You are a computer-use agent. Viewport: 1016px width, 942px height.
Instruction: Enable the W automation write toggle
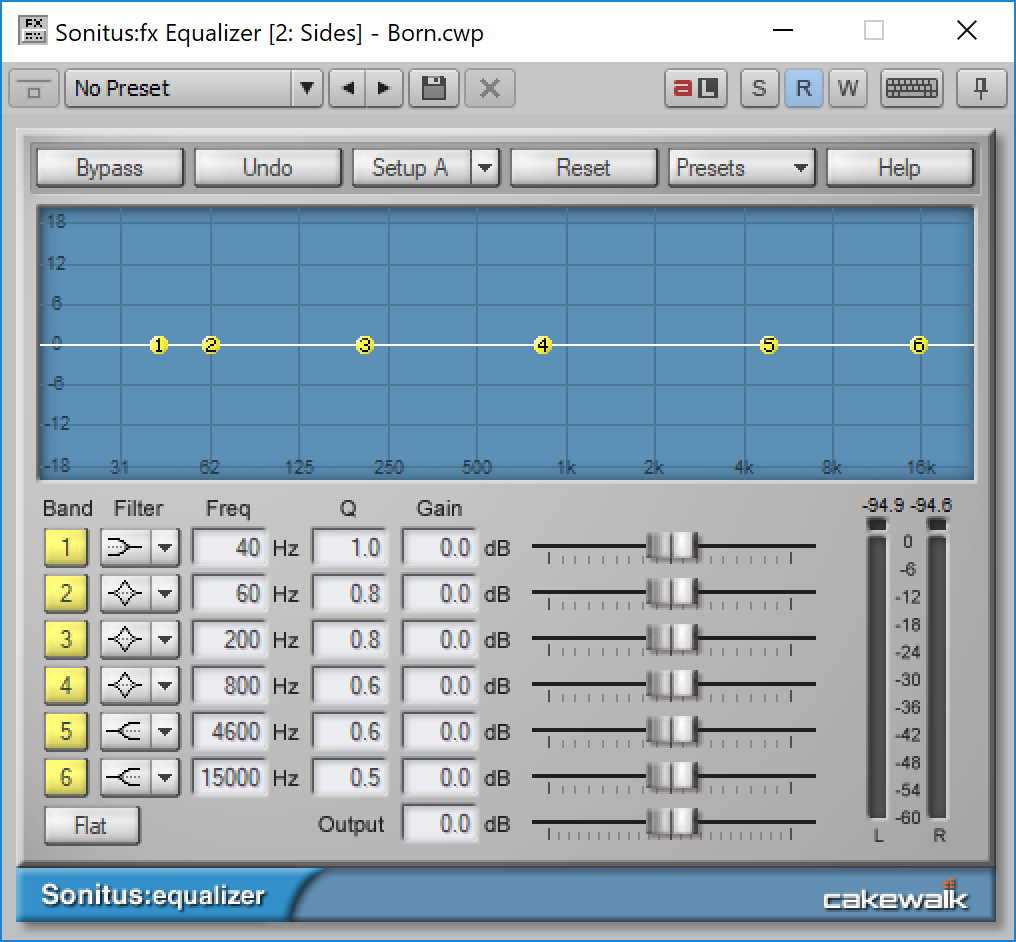pyautogui.click(x=848, y=88)
